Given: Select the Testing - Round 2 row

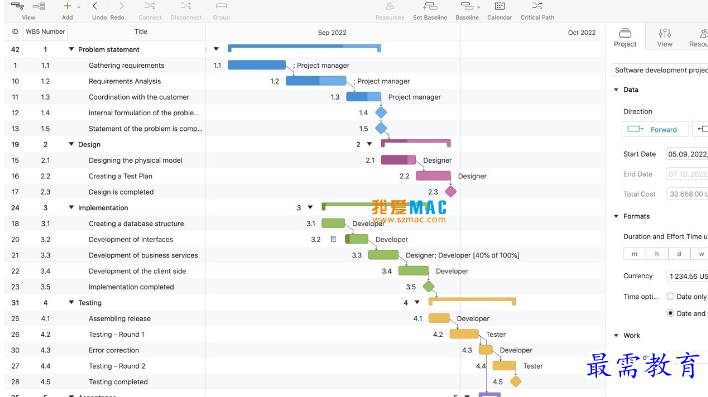Looking at the screenshot, I should [x=105, y=366].
